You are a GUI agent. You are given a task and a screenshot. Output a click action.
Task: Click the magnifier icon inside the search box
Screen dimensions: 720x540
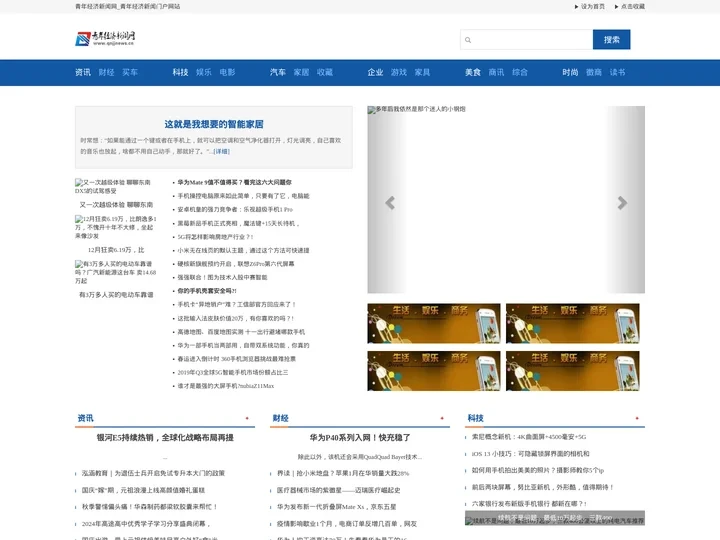tap(468, 40)
